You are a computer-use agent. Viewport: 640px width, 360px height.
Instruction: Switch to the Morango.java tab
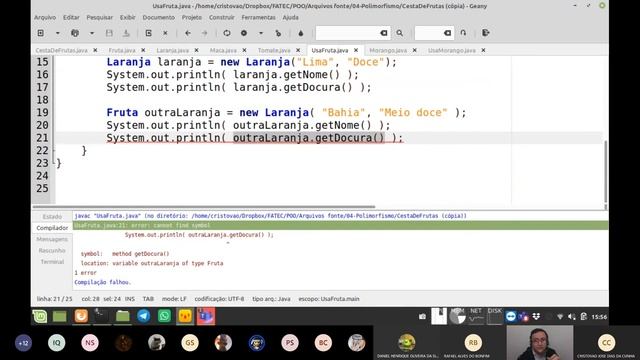pos(388,50)
